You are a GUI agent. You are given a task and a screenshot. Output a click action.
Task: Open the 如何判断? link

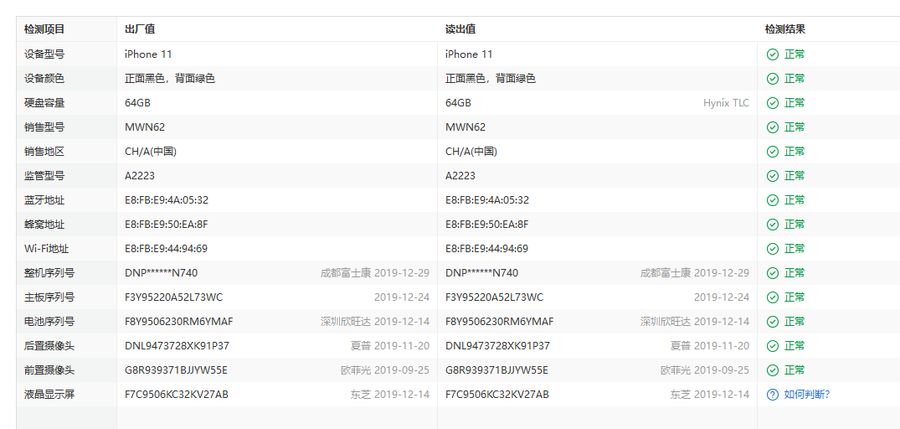click(807, 394)
